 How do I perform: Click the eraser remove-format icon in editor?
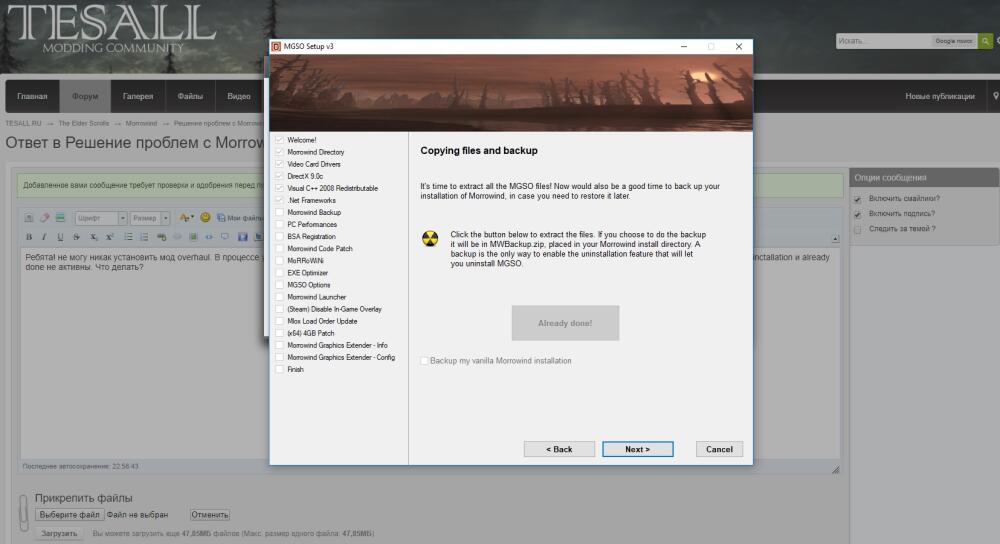tap(45, 217)
